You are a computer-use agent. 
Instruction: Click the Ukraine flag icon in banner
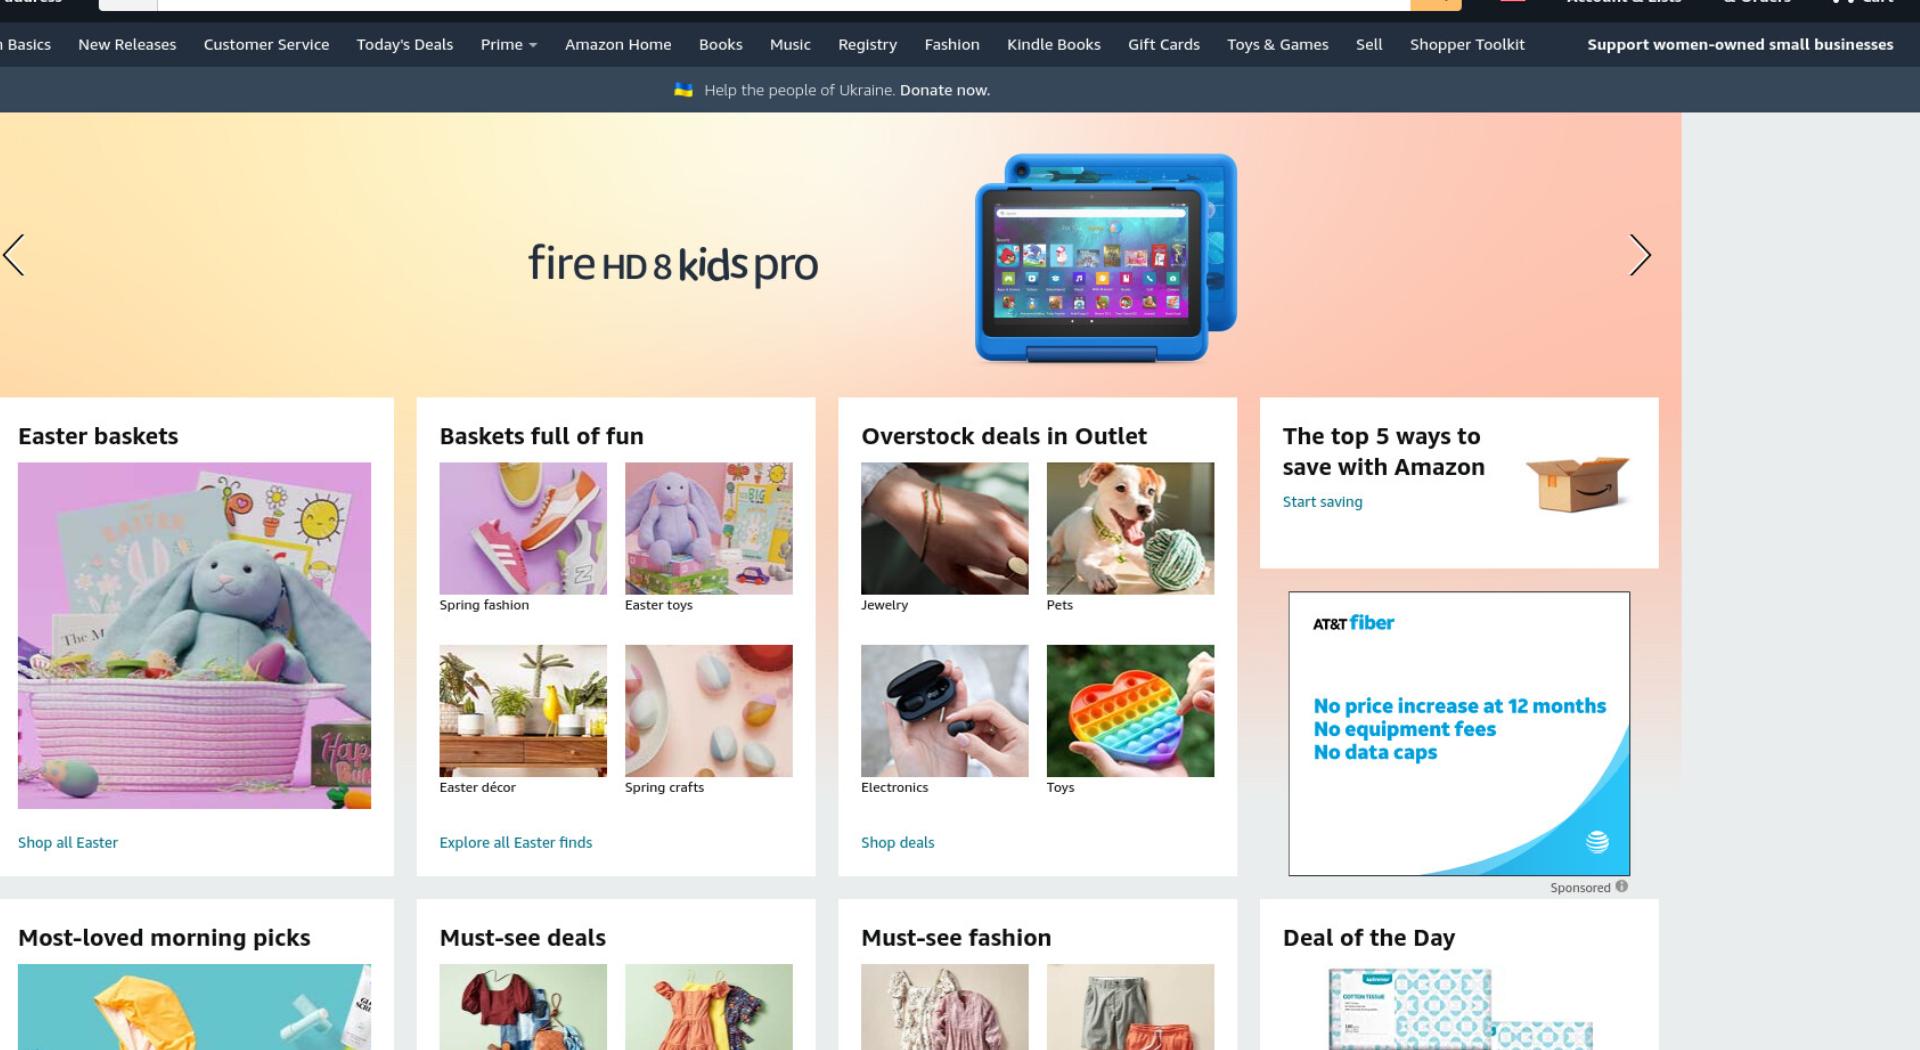[683, 90]
